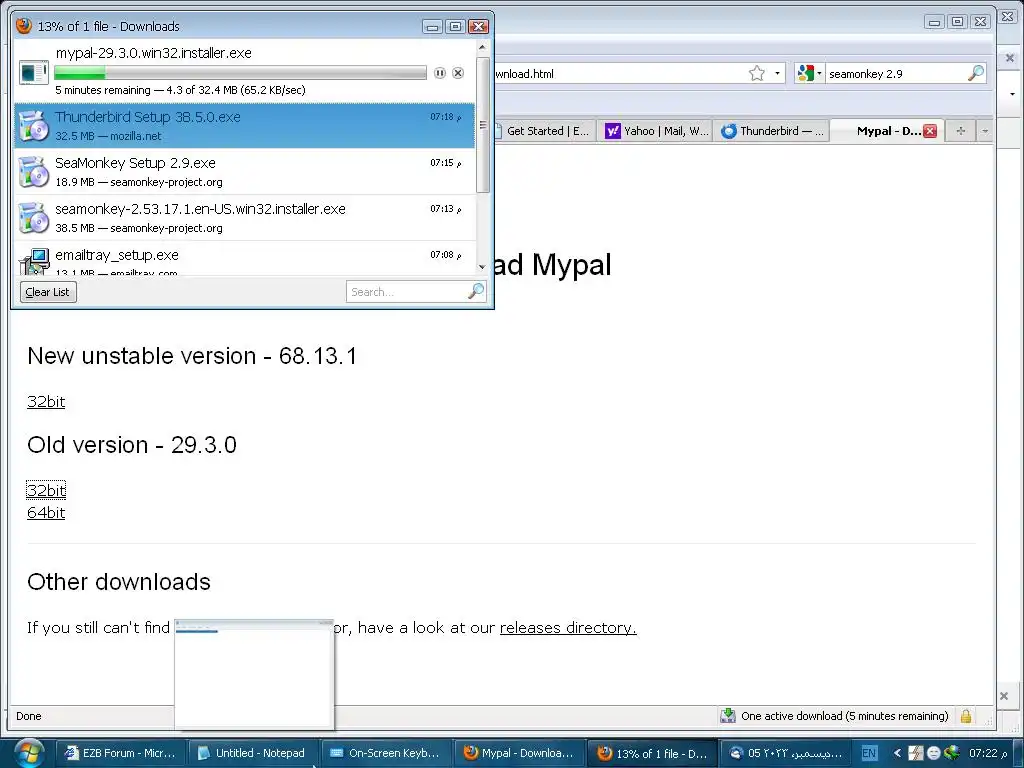Click the downloads list scrollbar thumb
This screenshot has width=1024, height=768.
pyautogui.click(x=483, y=125)
